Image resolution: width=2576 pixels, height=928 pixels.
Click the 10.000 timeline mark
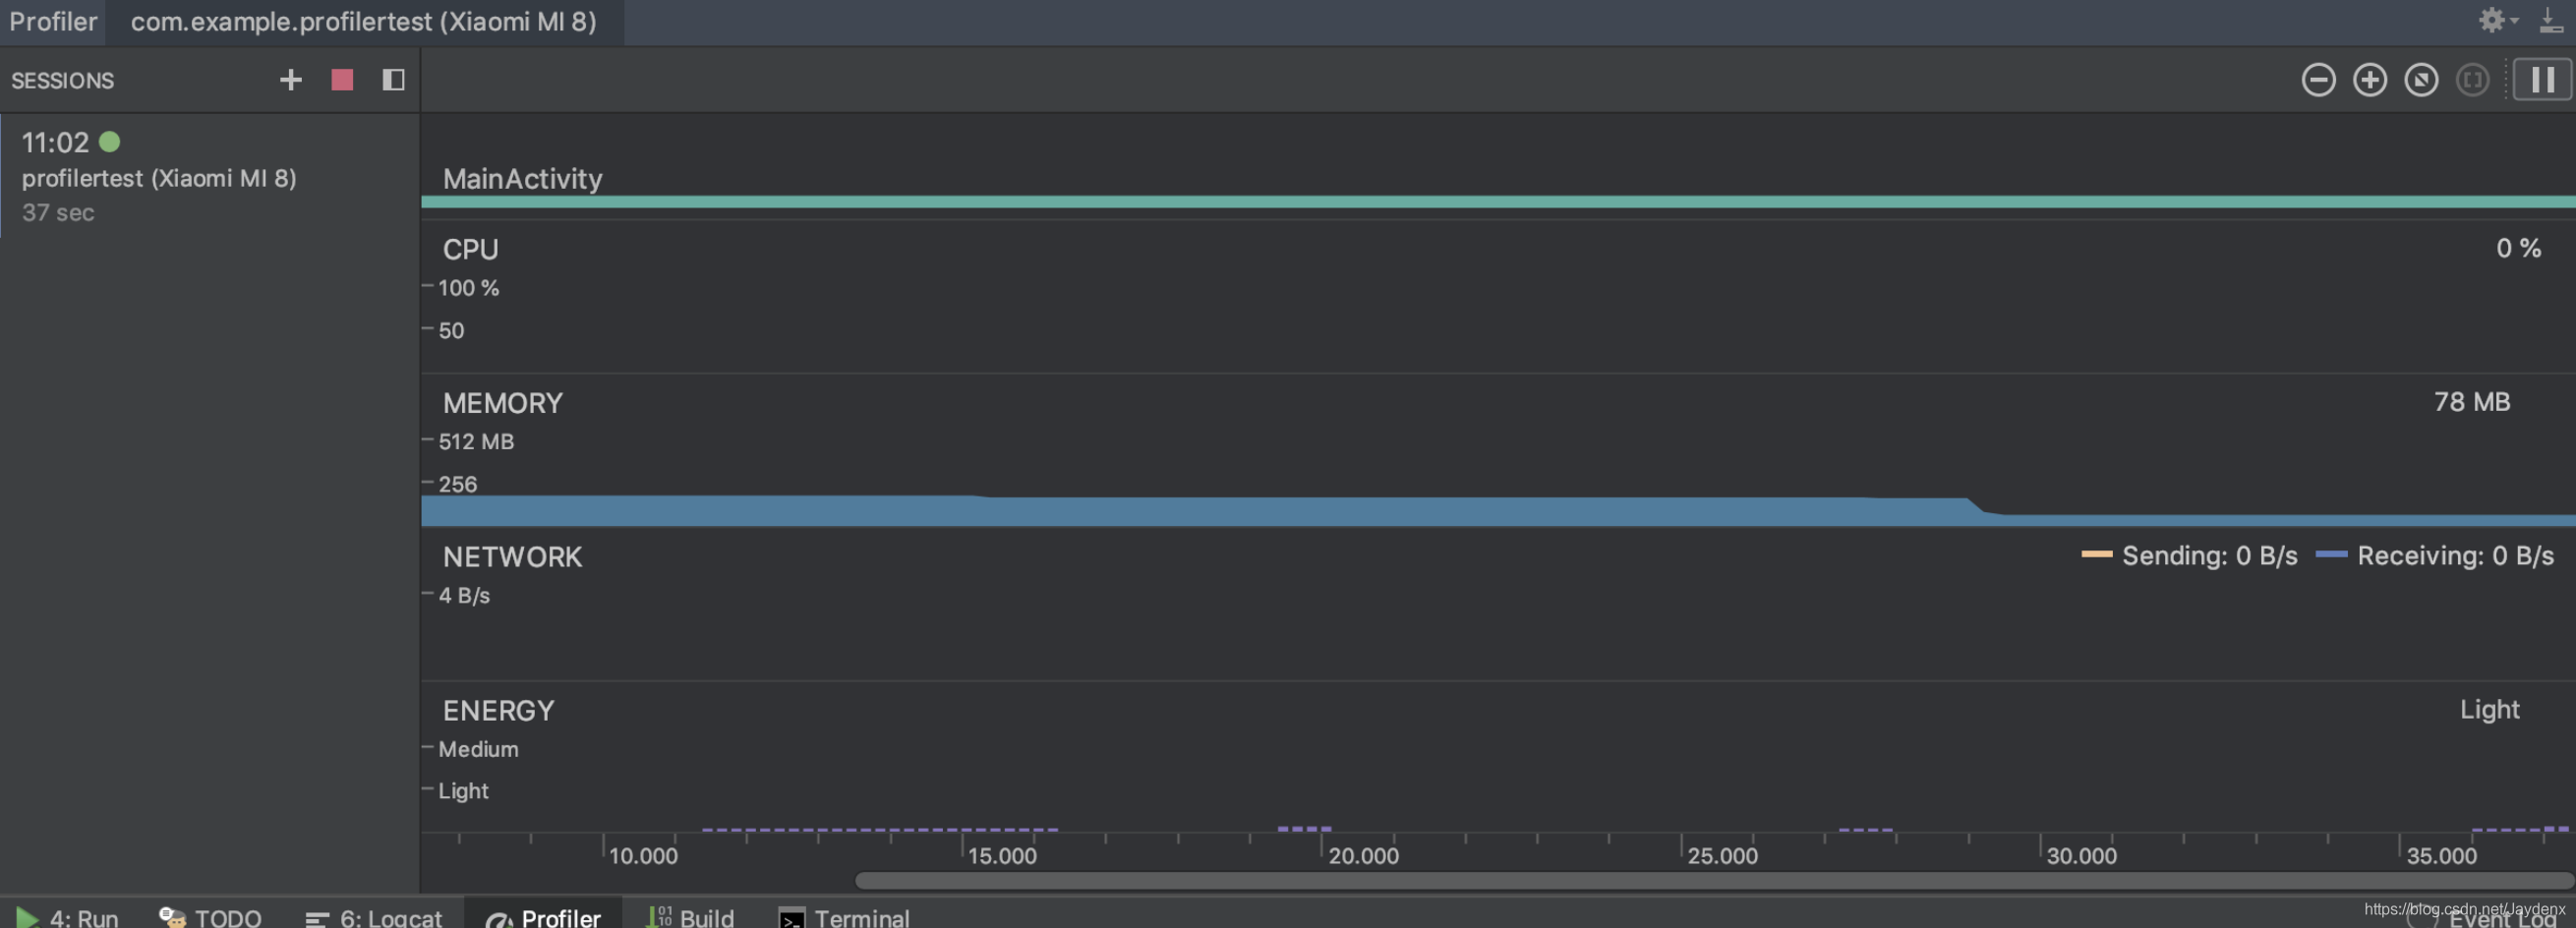tap(643, 856)
